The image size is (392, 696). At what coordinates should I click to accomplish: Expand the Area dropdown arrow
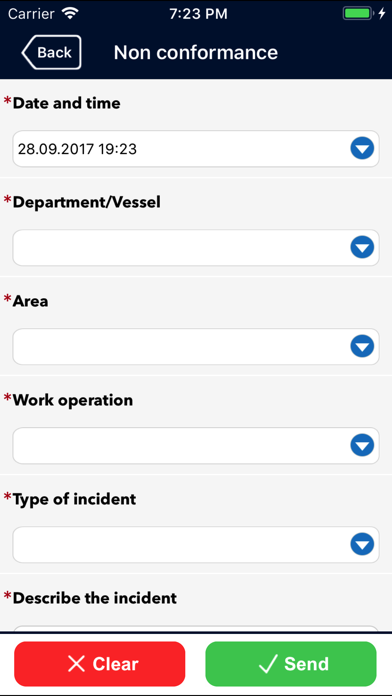coord(362,347)
